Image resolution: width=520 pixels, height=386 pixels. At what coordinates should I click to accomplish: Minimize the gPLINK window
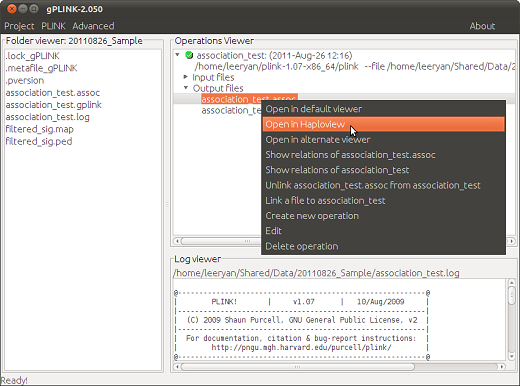(23, 9)
